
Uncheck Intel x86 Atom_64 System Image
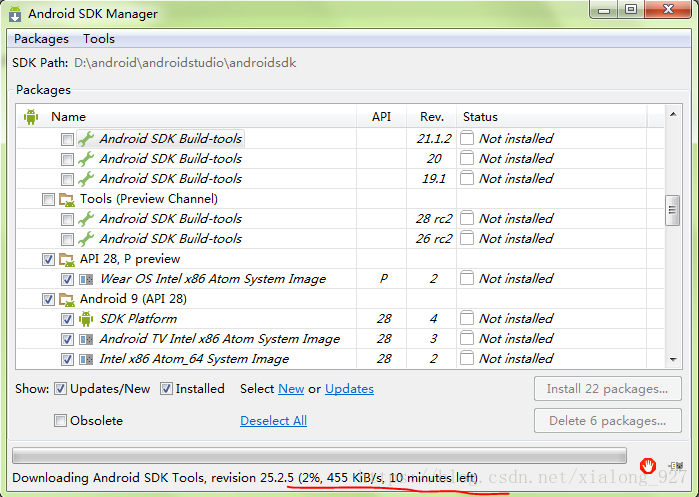(x=67, y=359)
